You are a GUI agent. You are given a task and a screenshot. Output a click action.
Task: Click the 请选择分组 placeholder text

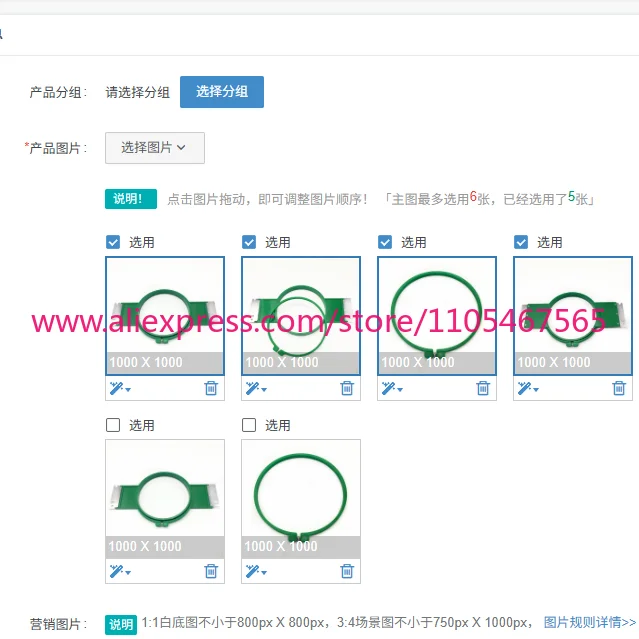(138, 92)
